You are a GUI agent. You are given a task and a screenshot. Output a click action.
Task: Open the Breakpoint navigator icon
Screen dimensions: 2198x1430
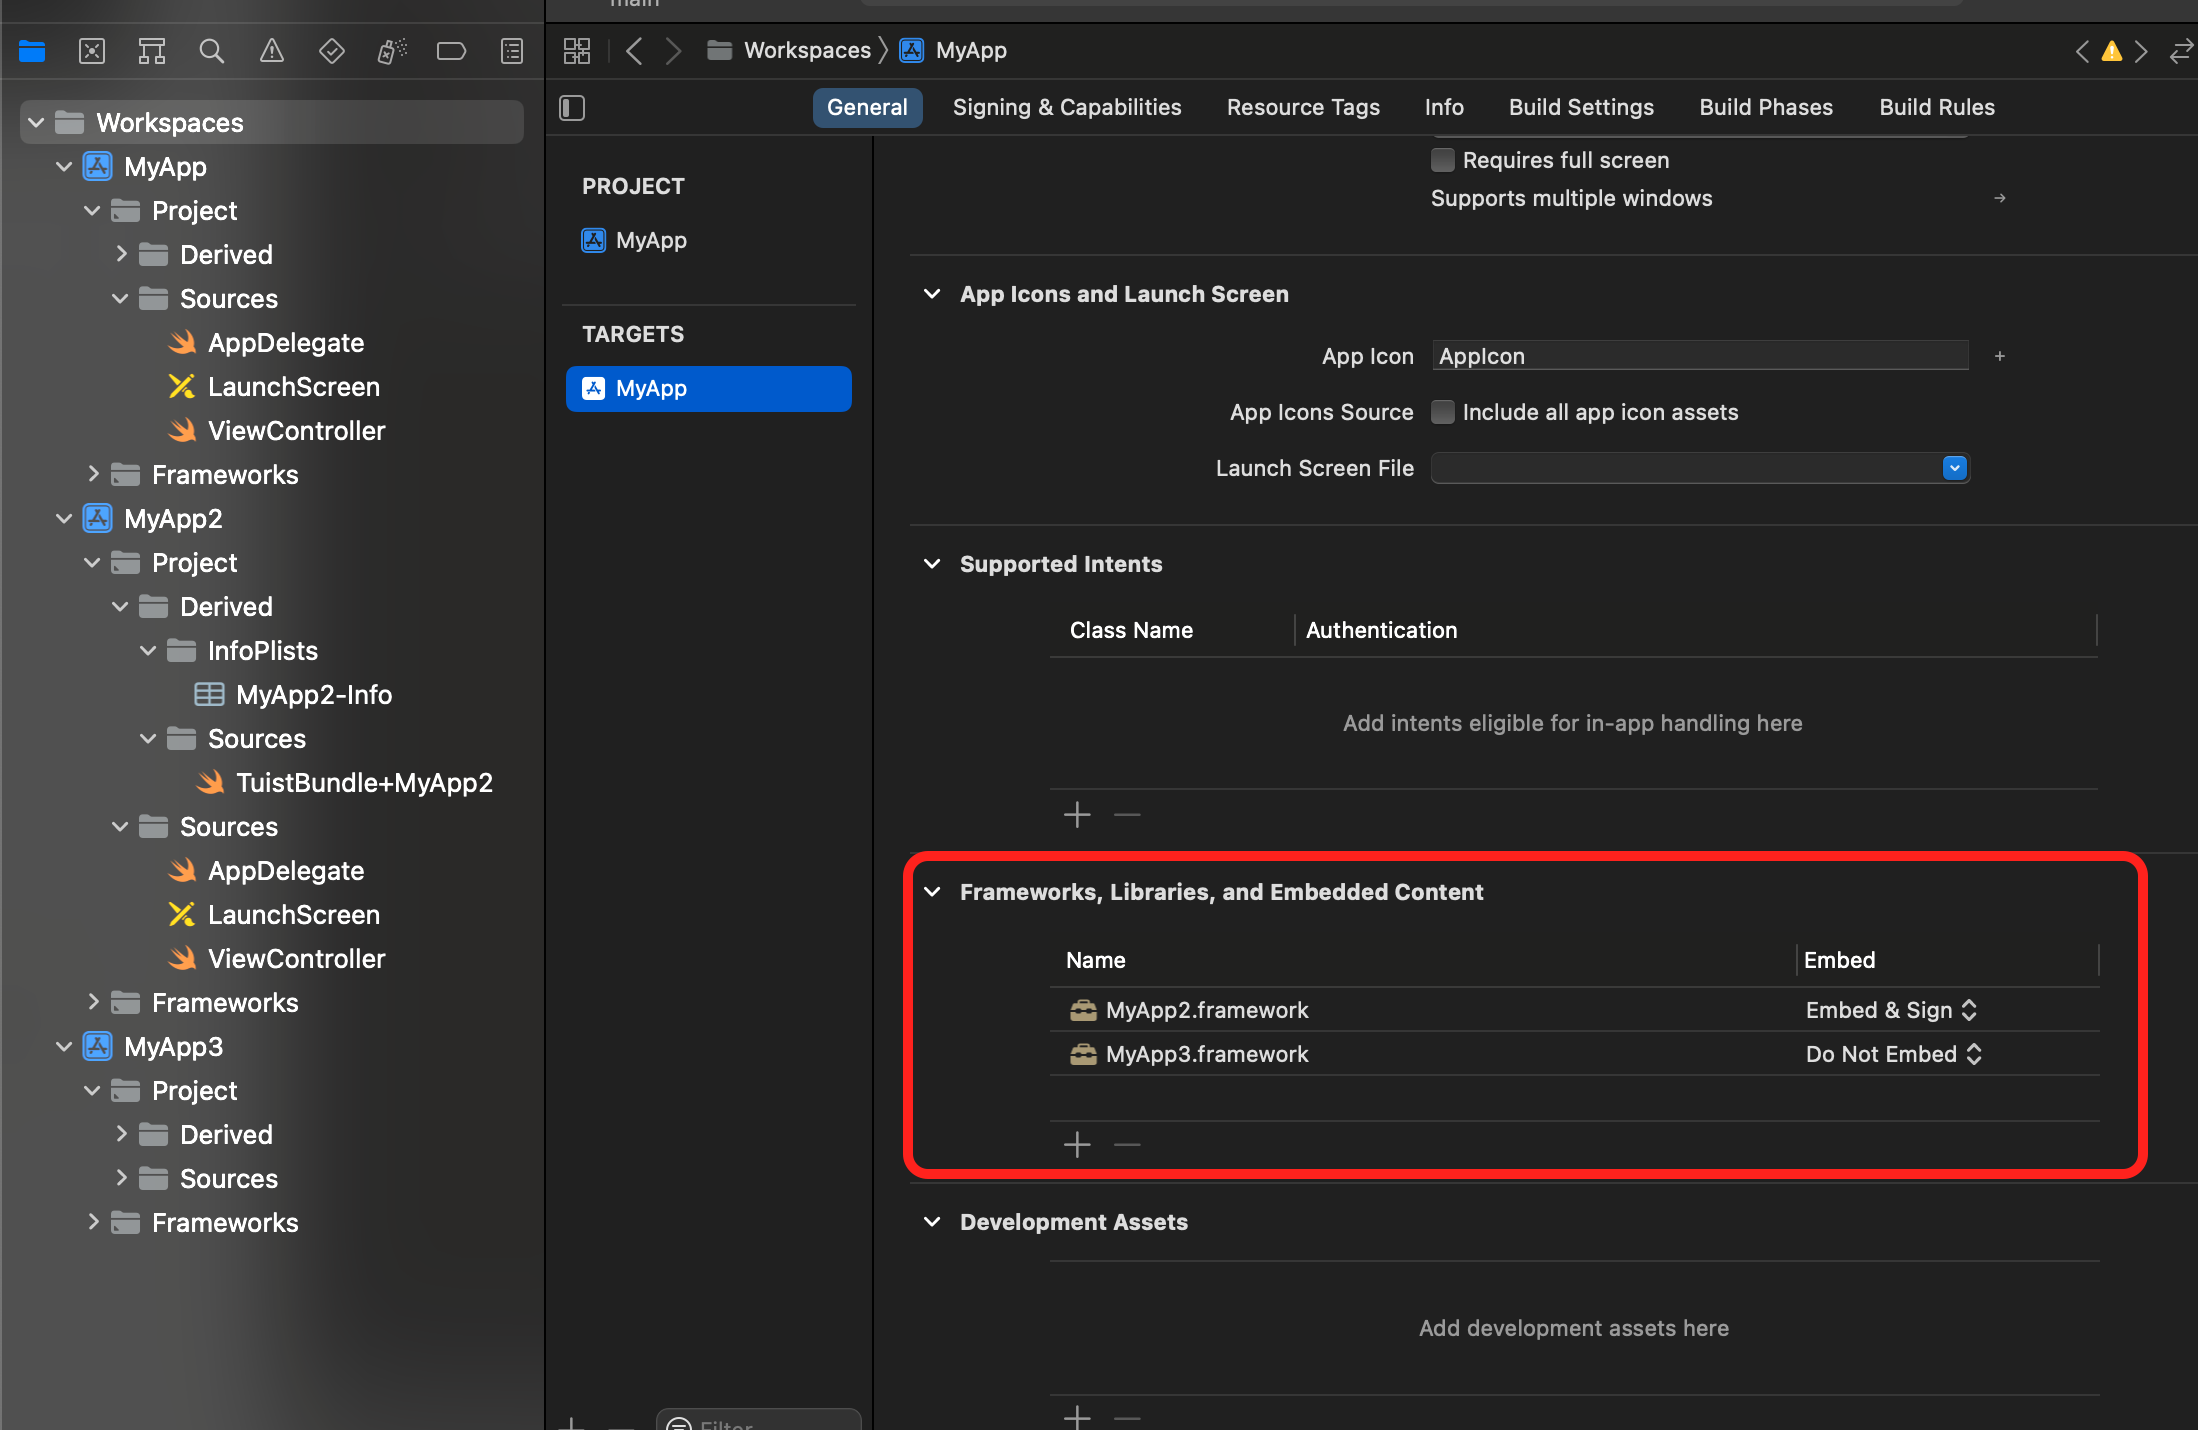(451, 51)
